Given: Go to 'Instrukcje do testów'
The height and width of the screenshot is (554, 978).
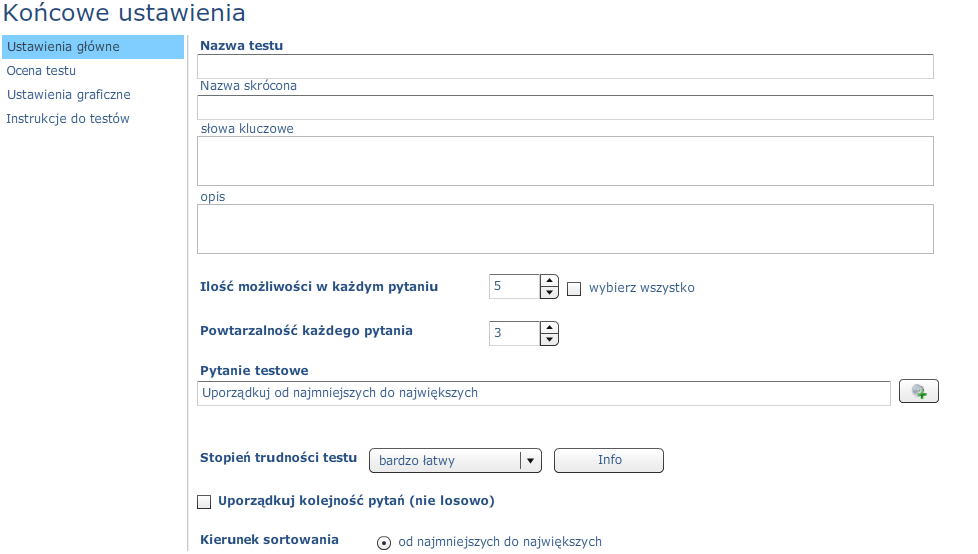Looking at the screenshot, I should [x=68, y=119].
